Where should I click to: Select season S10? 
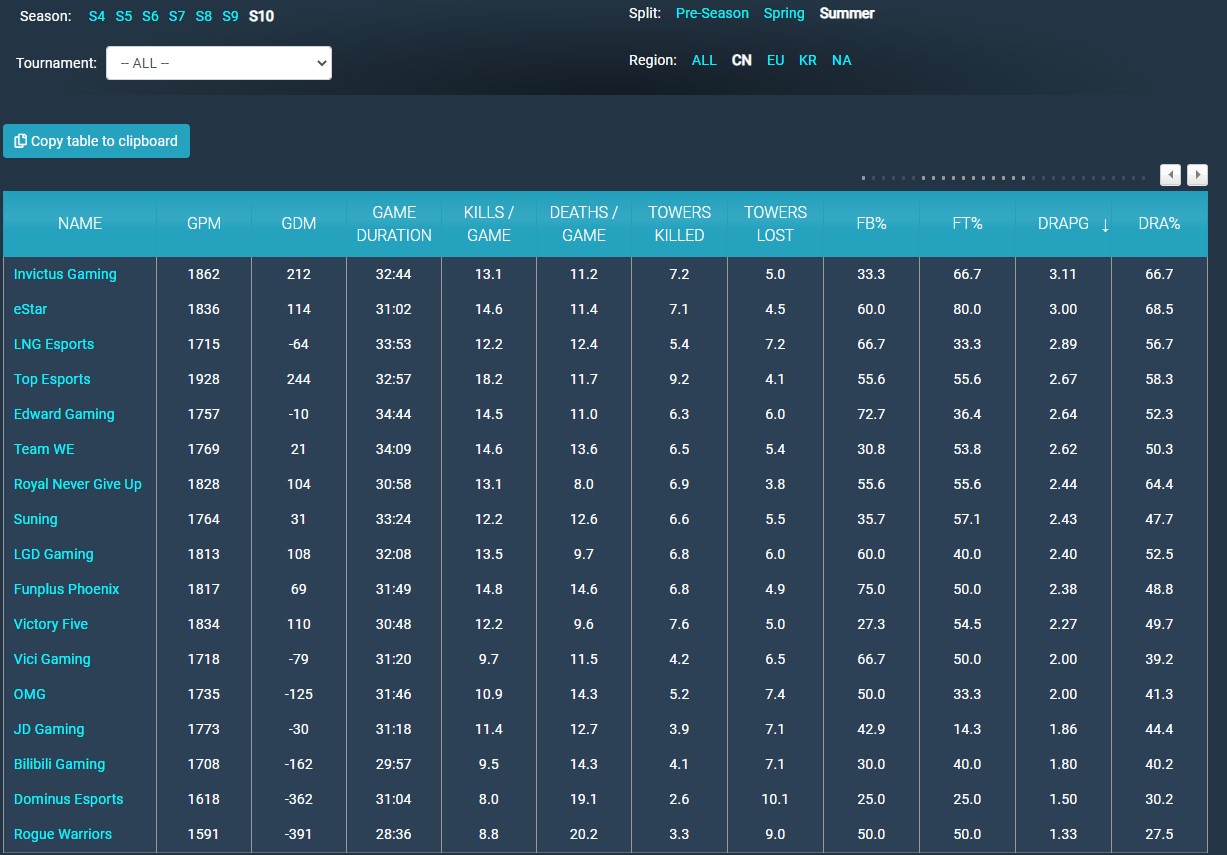point(261,16)
